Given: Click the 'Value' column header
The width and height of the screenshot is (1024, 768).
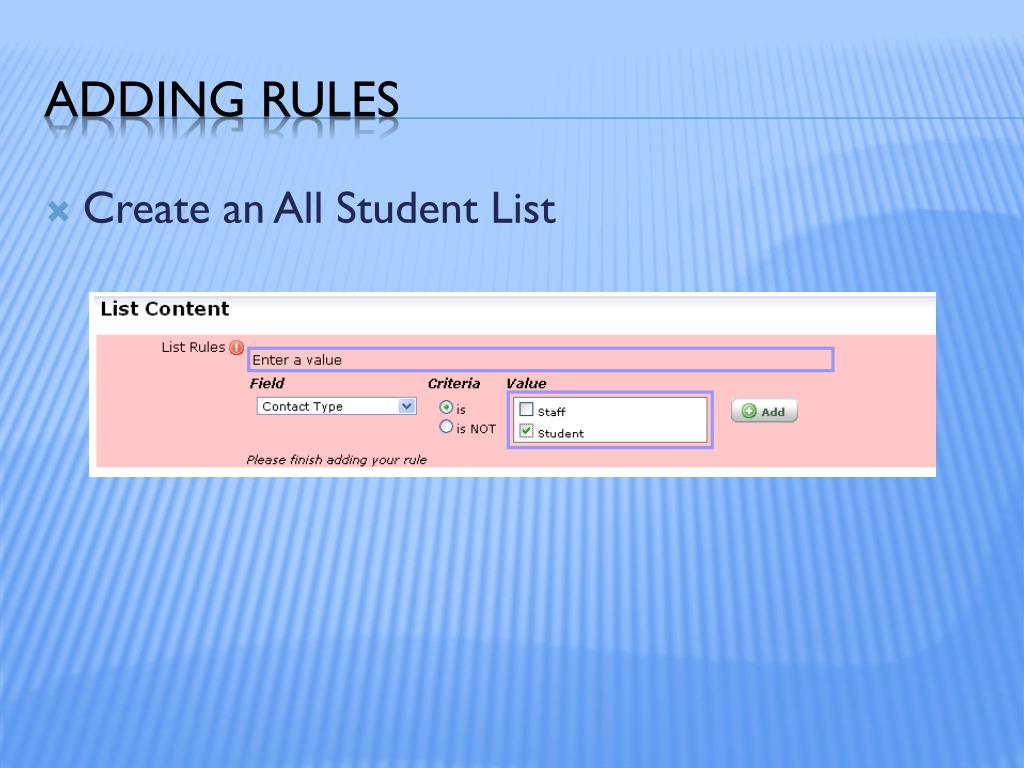Looking at the screenshot, I should 526,383.
